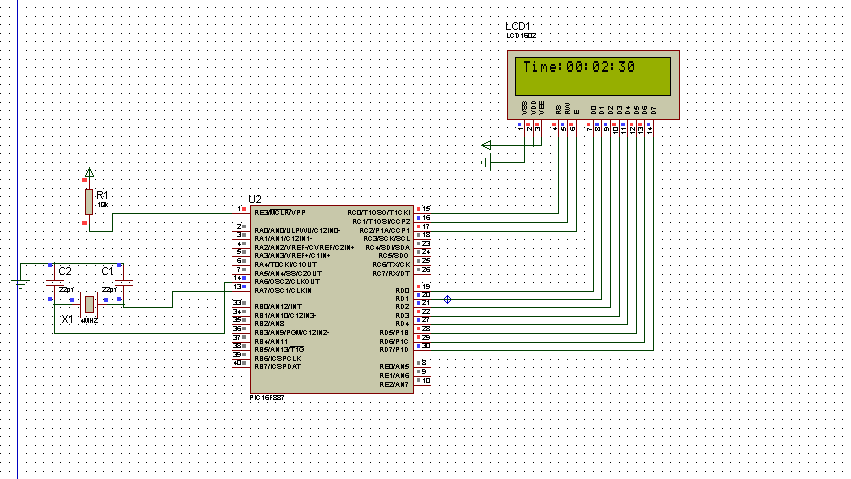
Task: Click the ground symbol beside capacitor C2
Action: coord(20,283)
